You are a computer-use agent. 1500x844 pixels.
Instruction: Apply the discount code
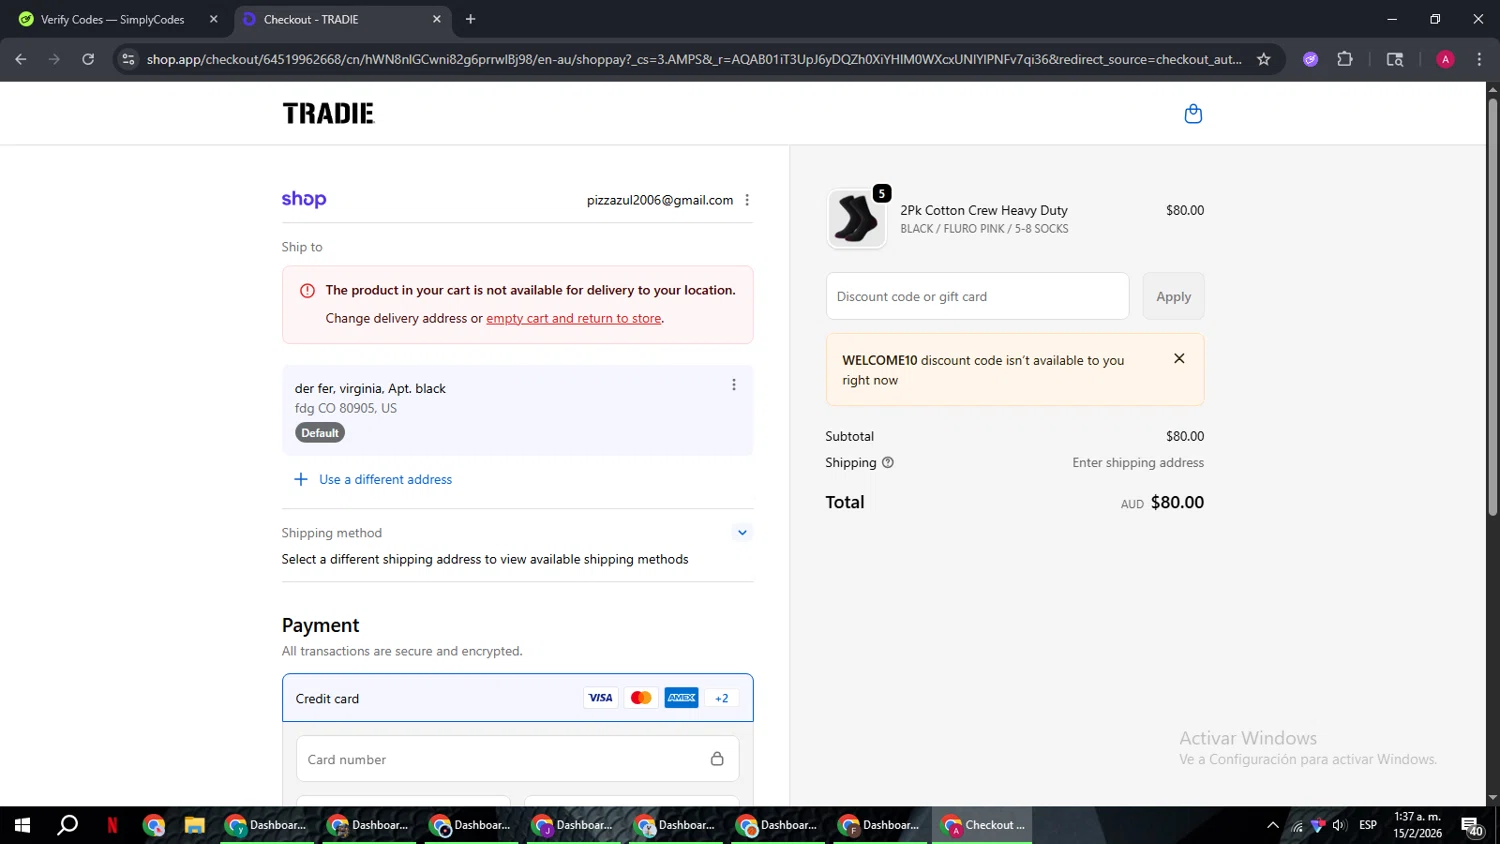[x=1173, y=296]
